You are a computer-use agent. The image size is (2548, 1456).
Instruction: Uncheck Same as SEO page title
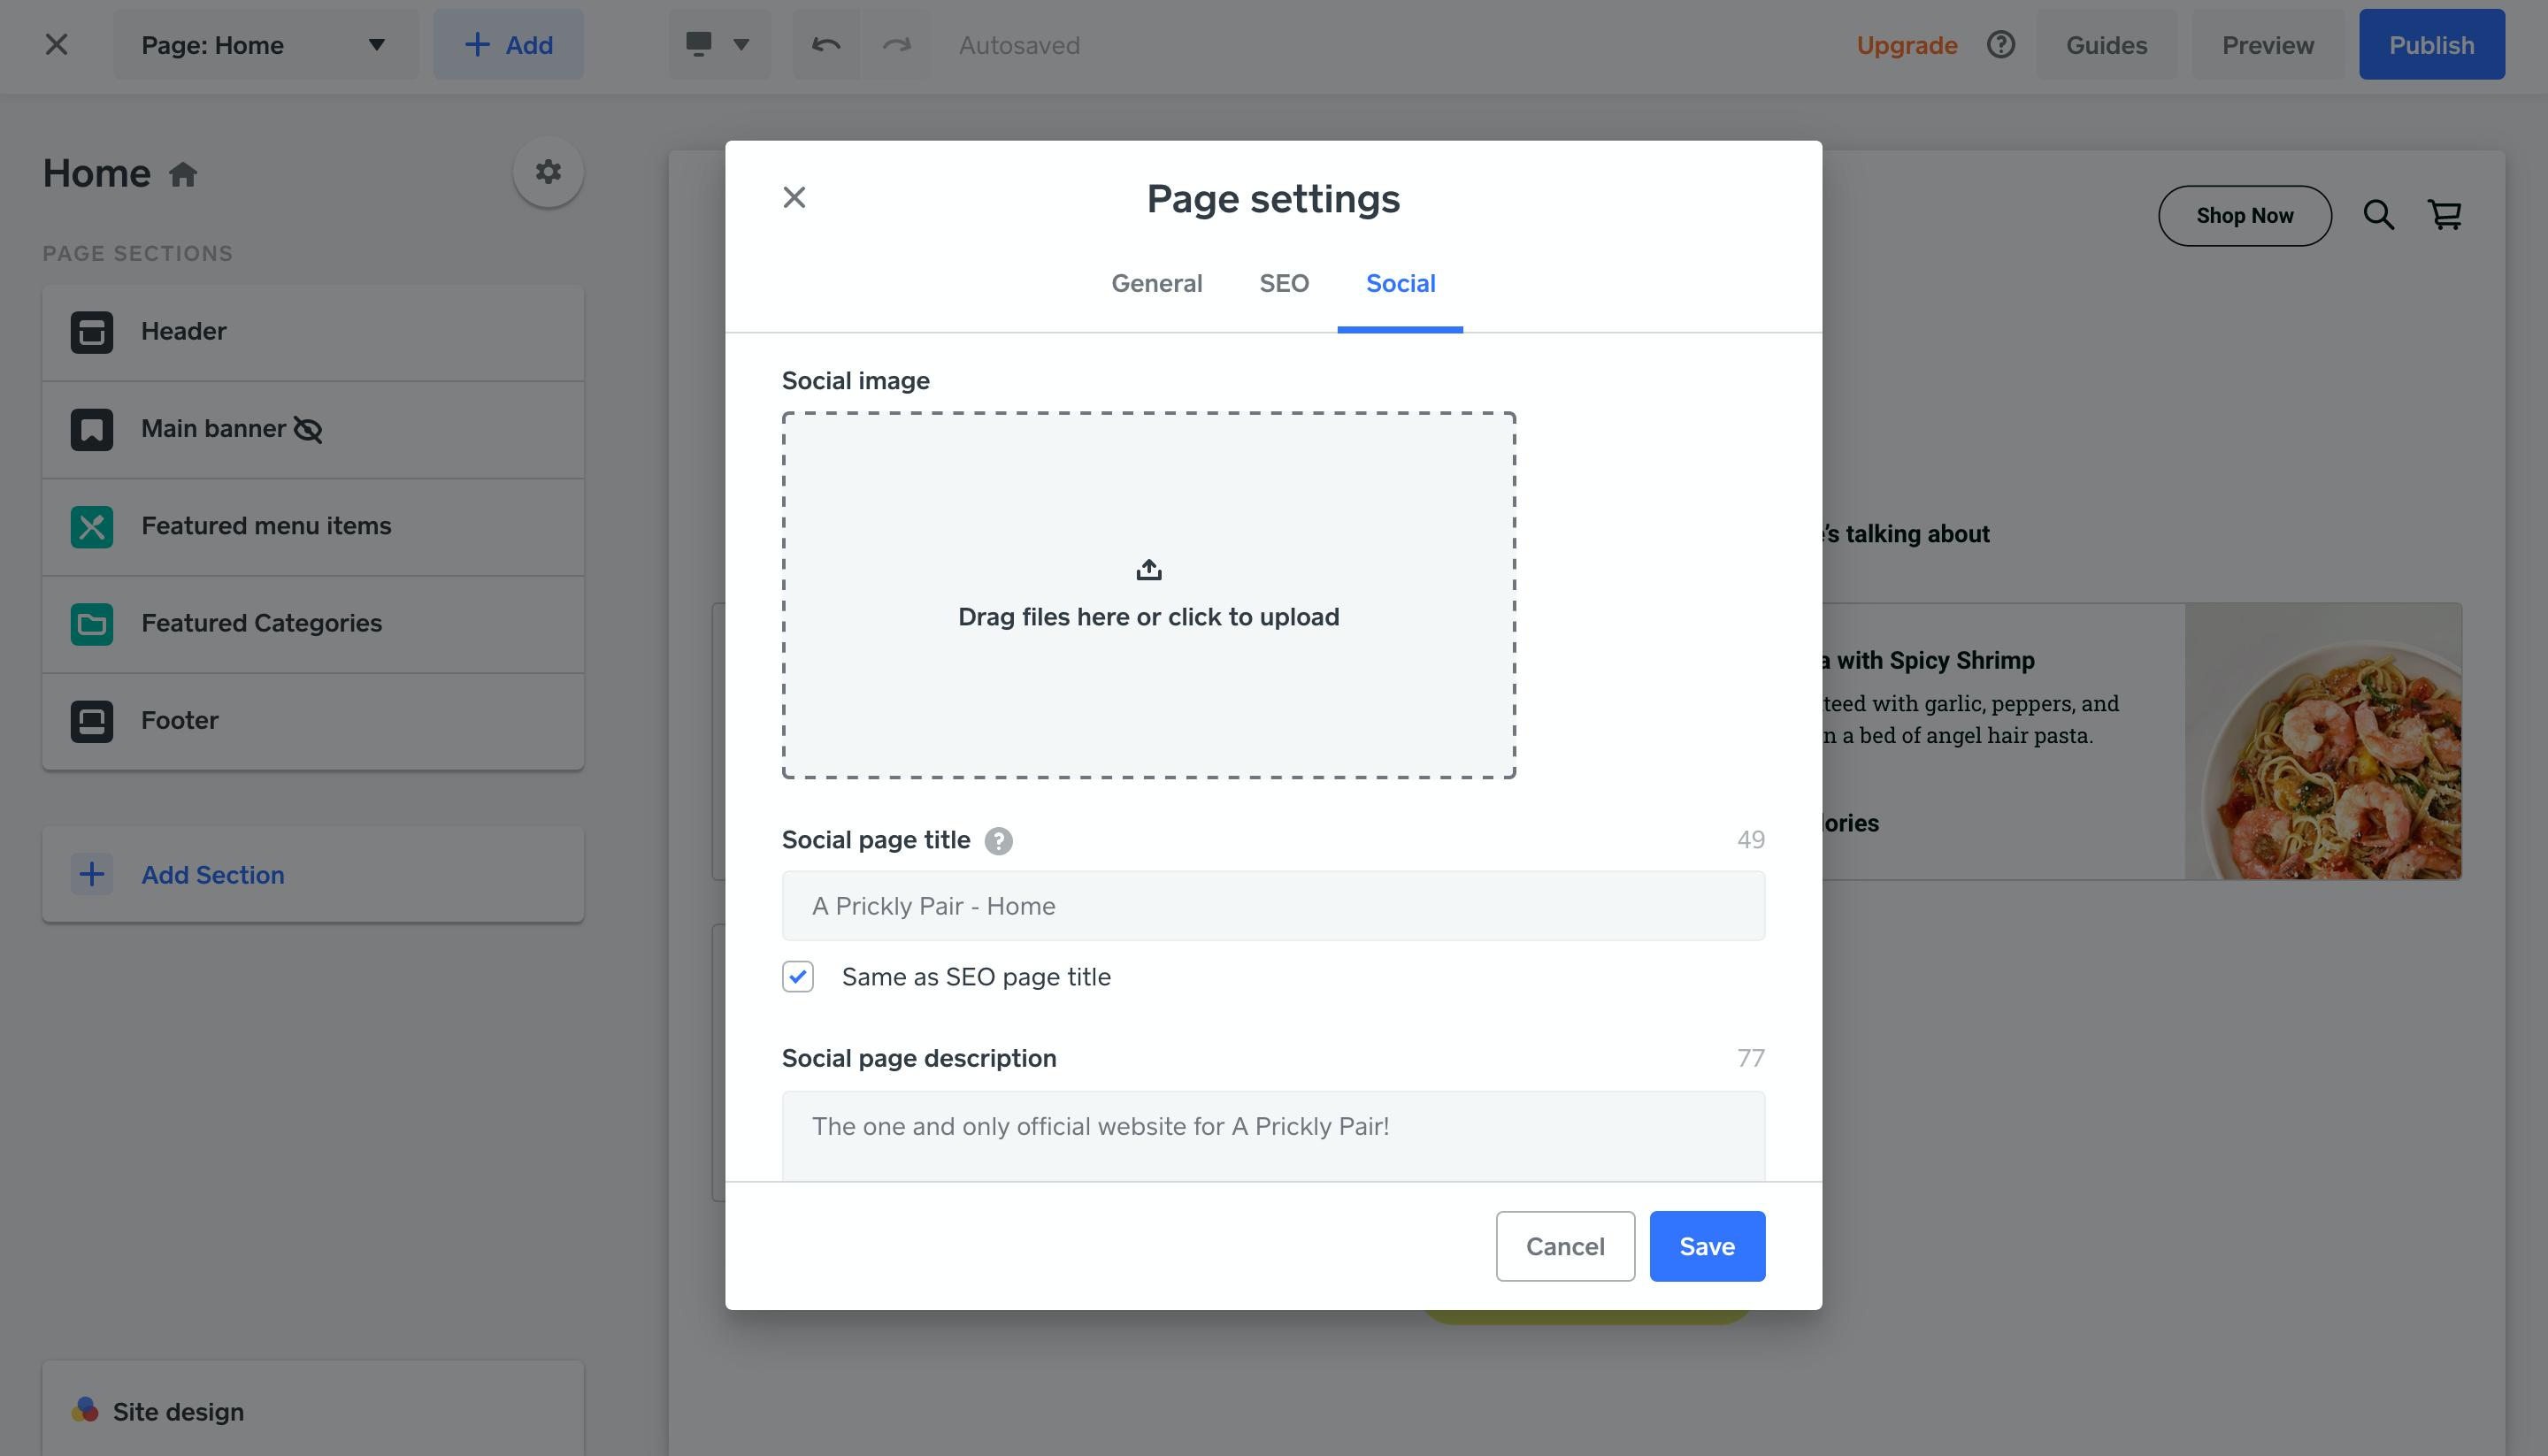point(798,977)
